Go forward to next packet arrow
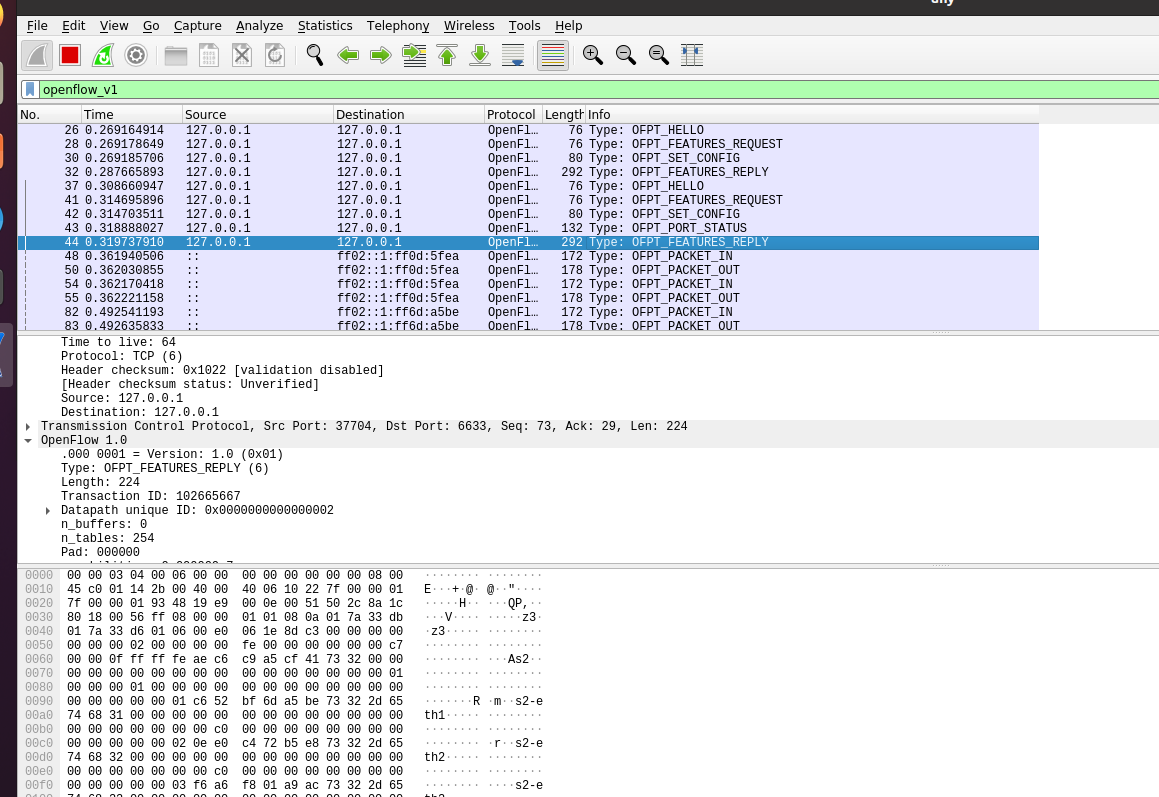The height and width of the screenshot is (797, 1159). (381, 55)
